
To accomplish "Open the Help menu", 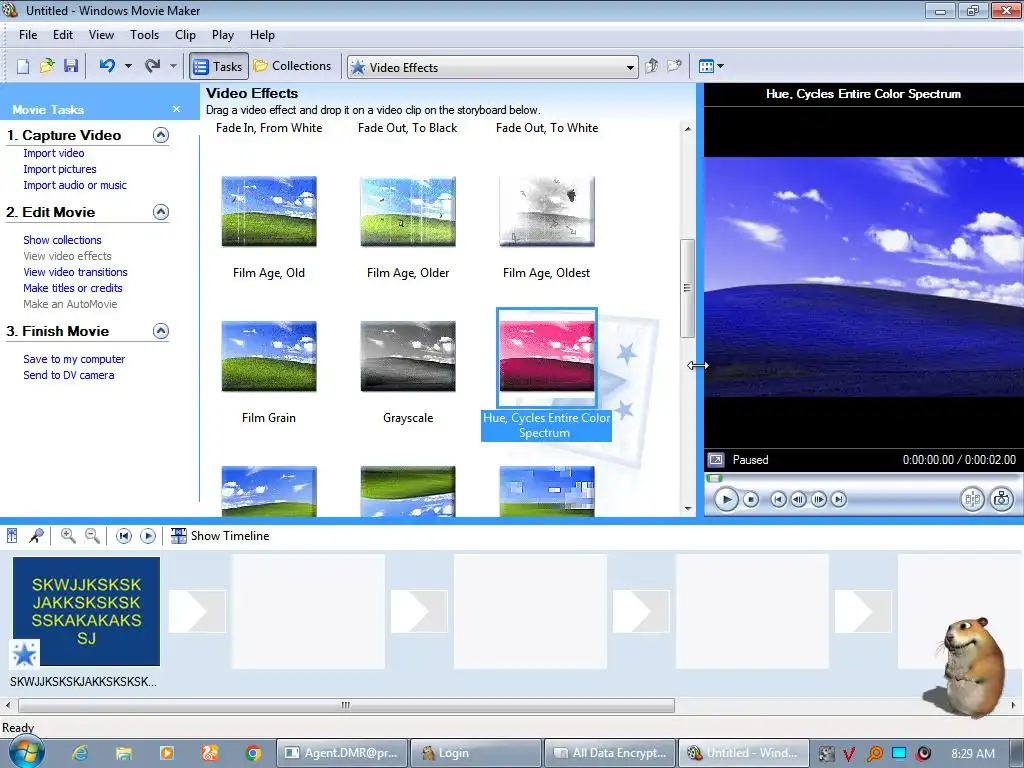I will click(x=263, y=35).
